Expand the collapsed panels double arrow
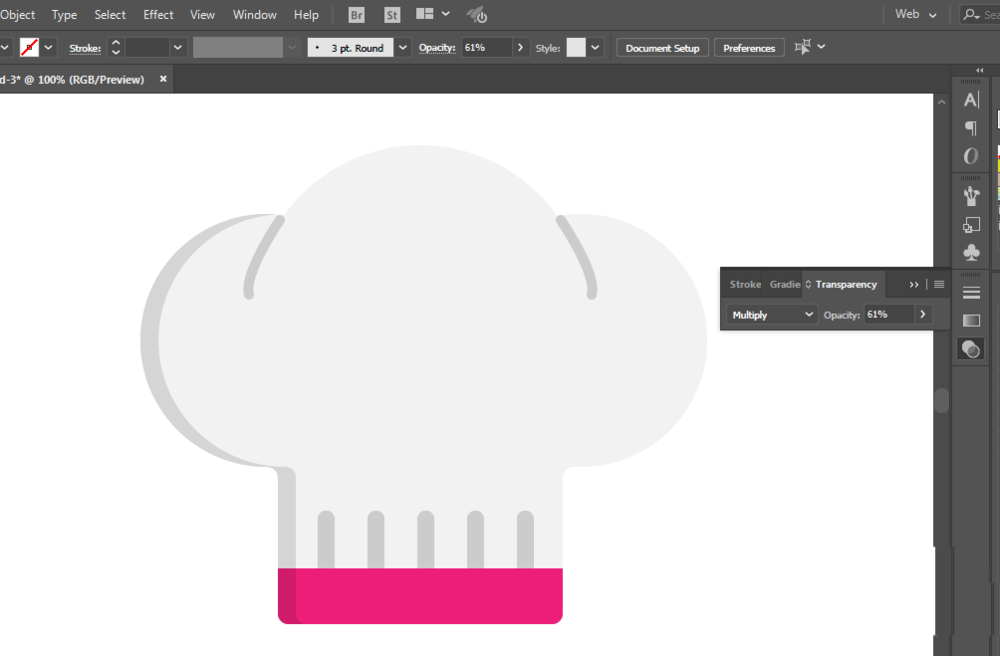The width and height of the screenshot is (1000, 656). coord(980,70)
